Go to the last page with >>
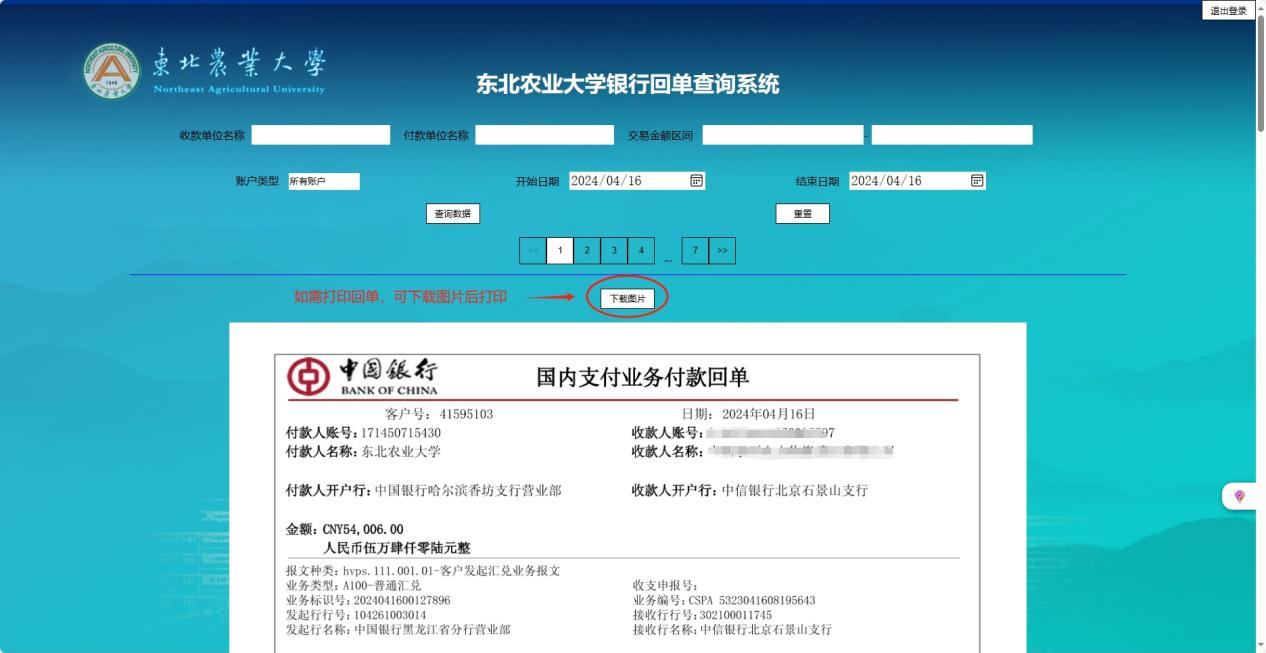Viewport: 1266px width, 653px height. click(722, 251)
